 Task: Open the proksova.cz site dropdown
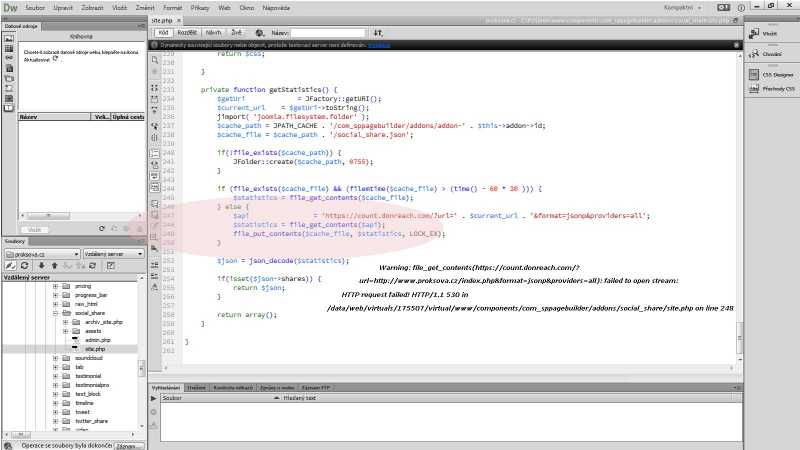42,254
